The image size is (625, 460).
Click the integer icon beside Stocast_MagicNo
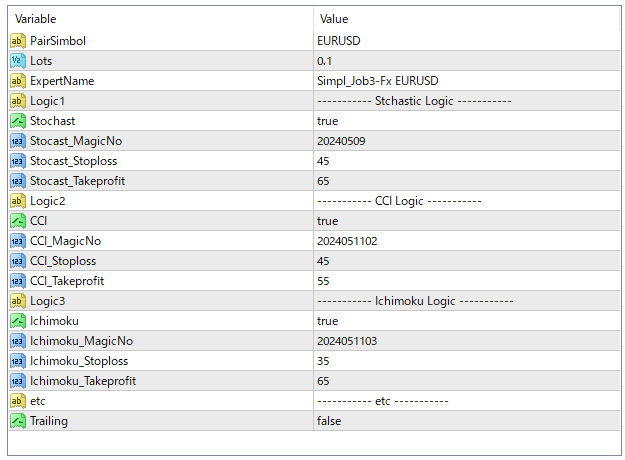17,141
